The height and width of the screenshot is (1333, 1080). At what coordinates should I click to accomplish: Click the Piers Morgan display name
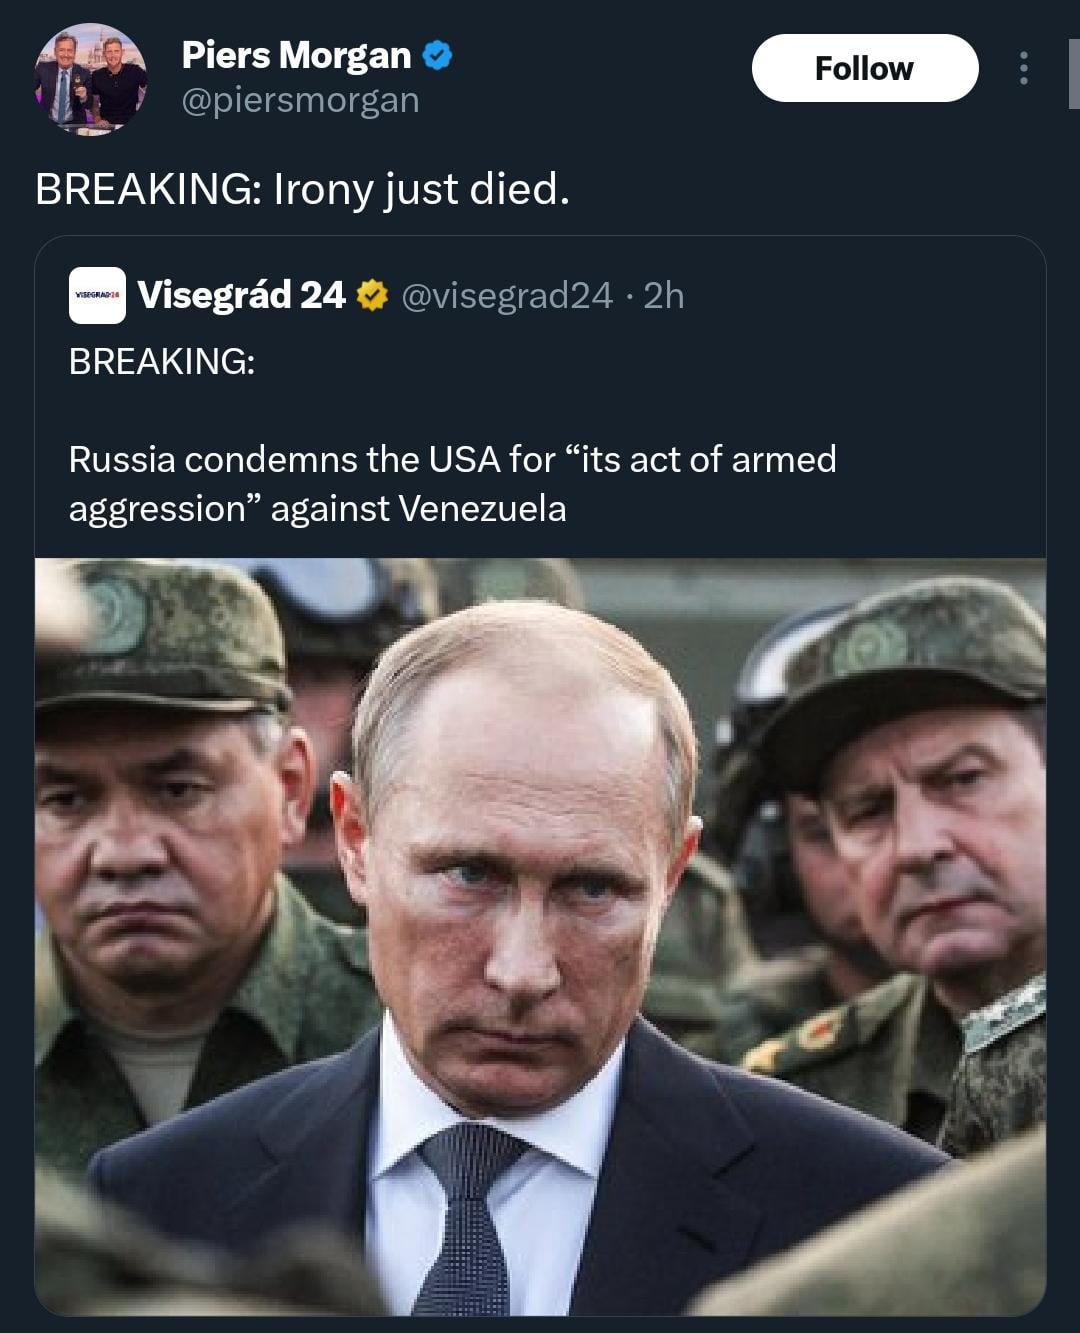pos(296,56)
